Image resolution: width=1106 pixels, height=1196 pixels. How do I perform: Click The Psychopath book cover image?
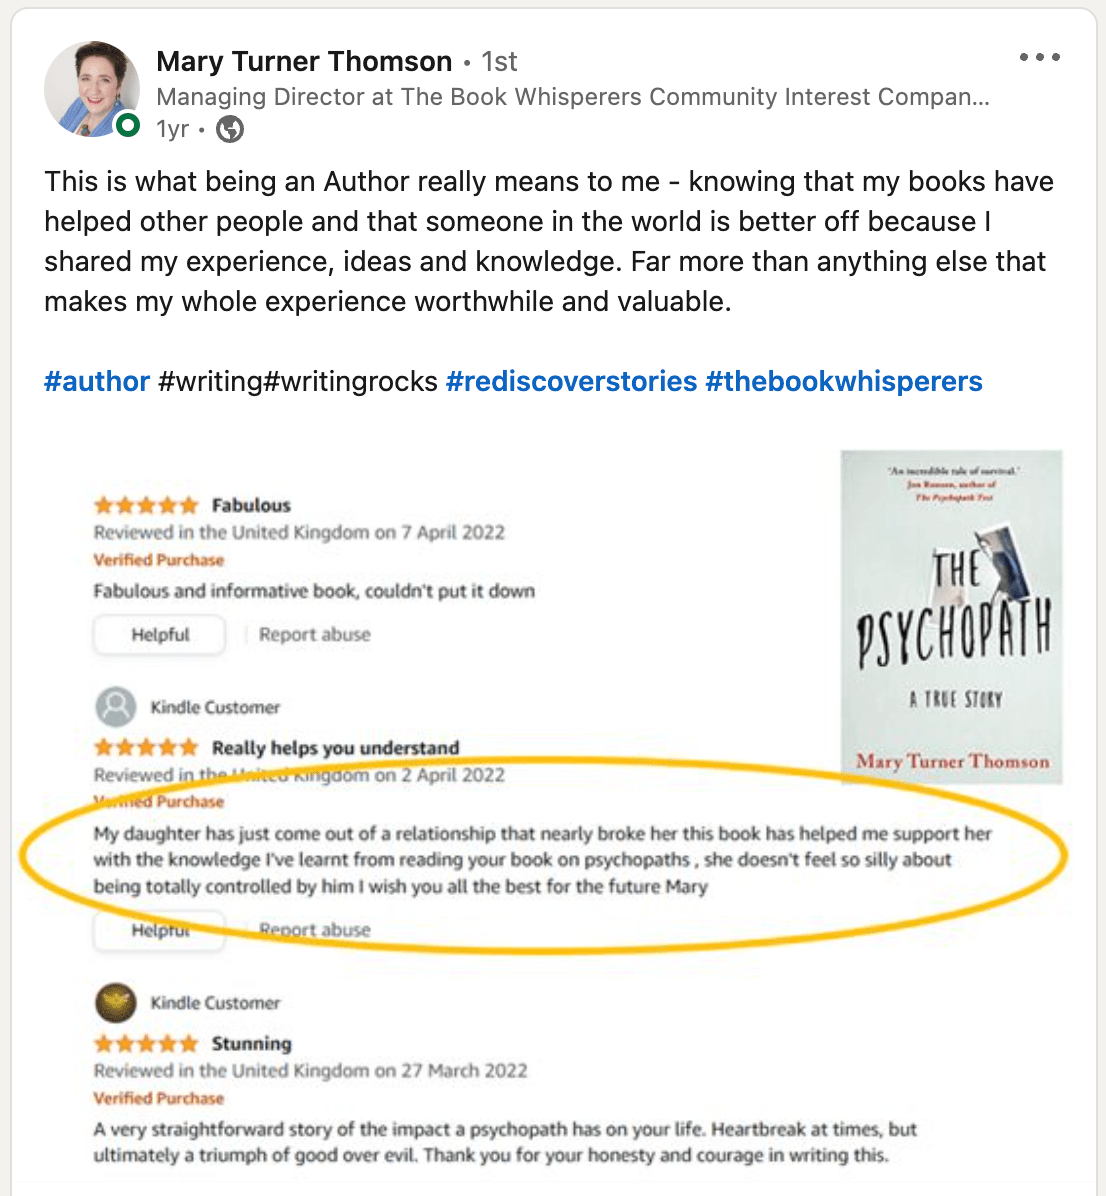coord(951,616)
